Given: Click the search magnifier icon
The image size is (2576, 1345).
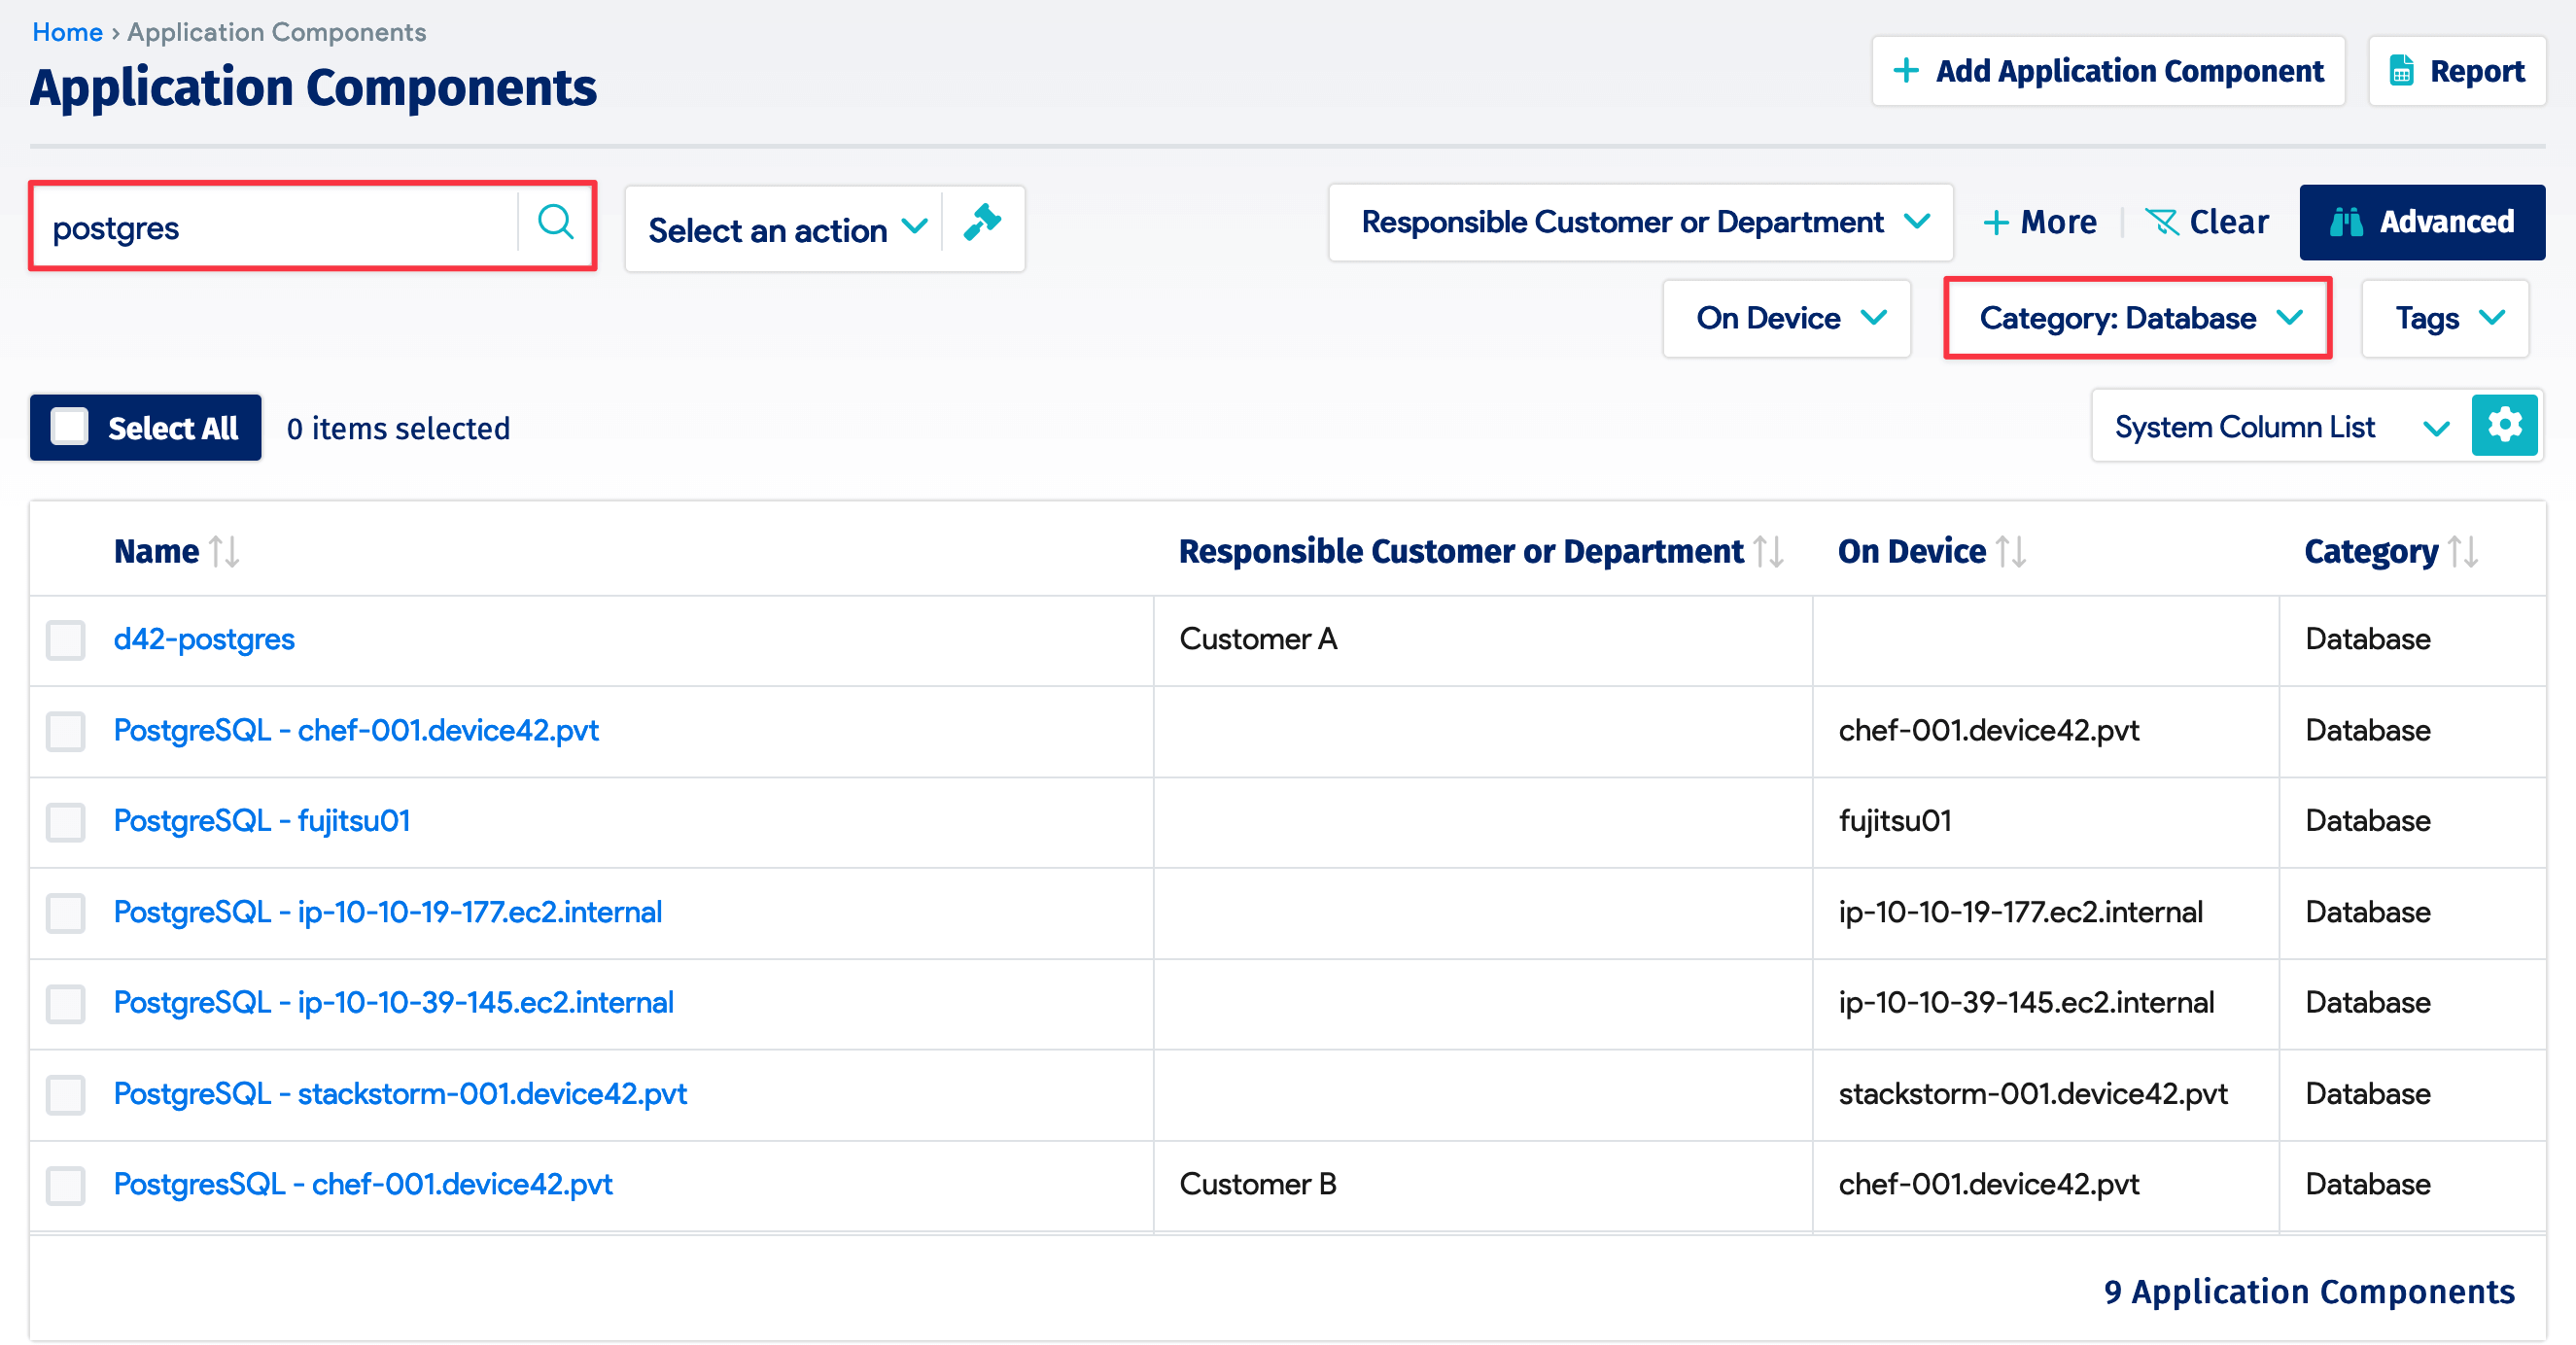Looking at the screenshot, I should (x=556, y=224).
